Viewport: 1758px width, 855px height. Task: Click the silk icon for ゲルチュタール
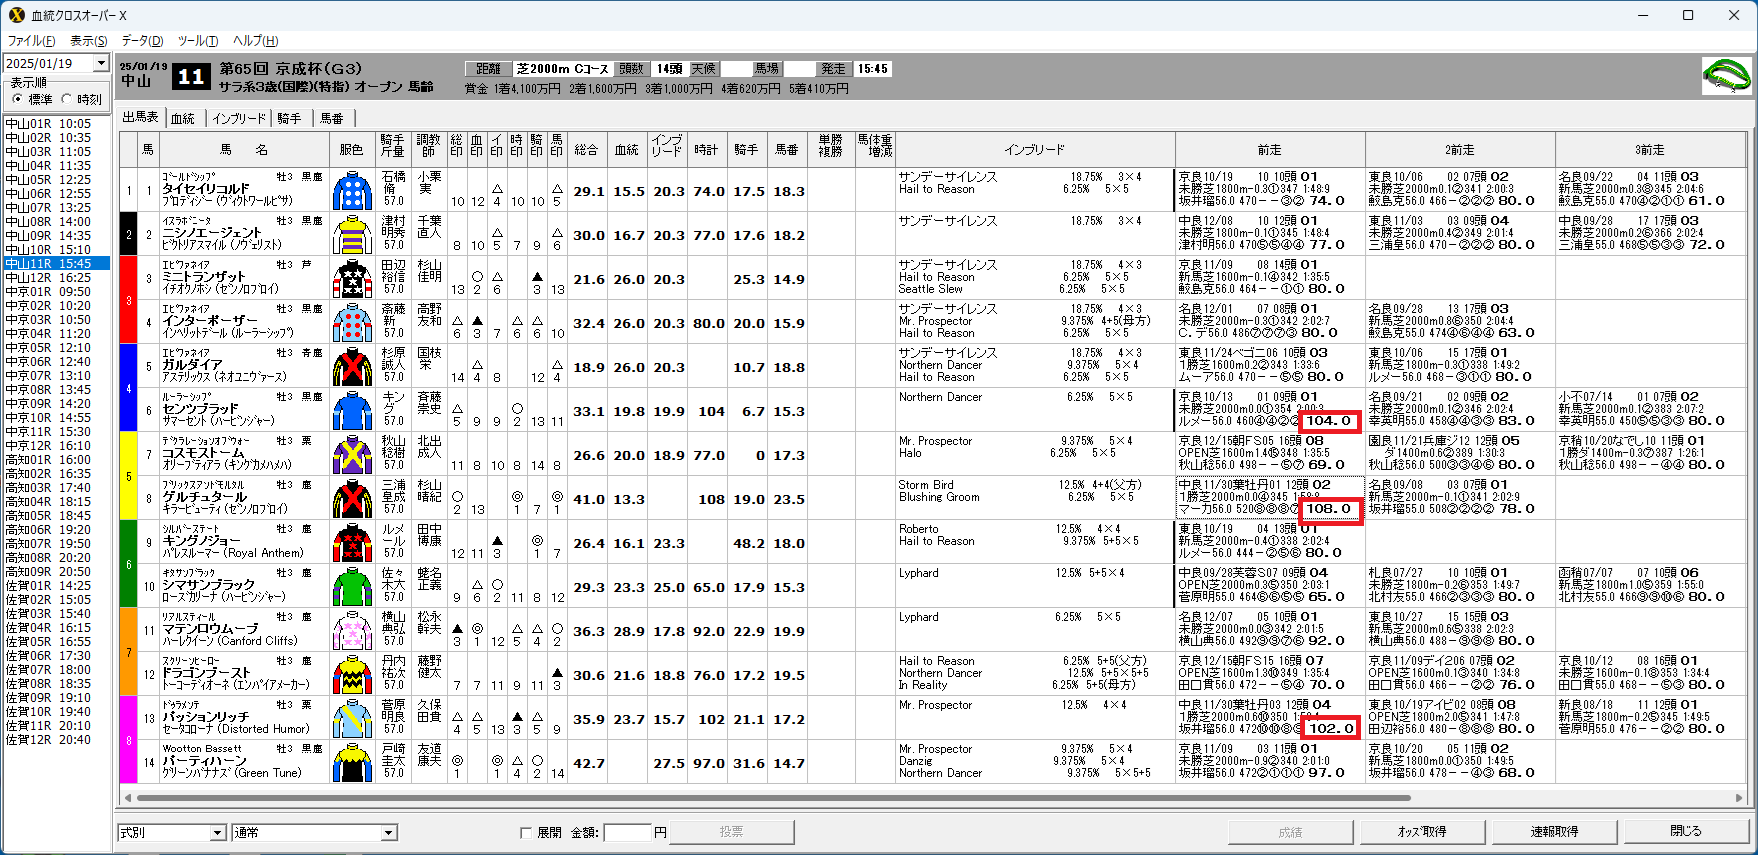click(x=352, y=498)
